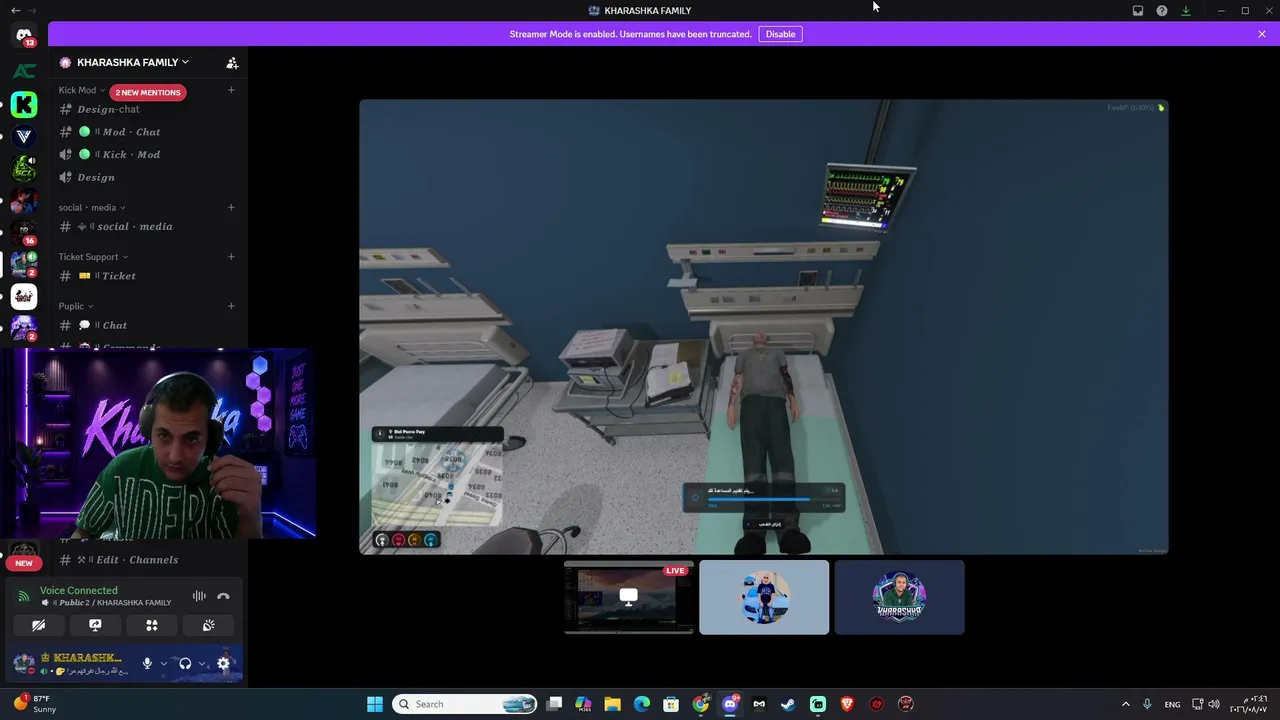Collapse the Kick Mod category
Image resolution: width=1280 pixels, height=720 pixels.
81,90
